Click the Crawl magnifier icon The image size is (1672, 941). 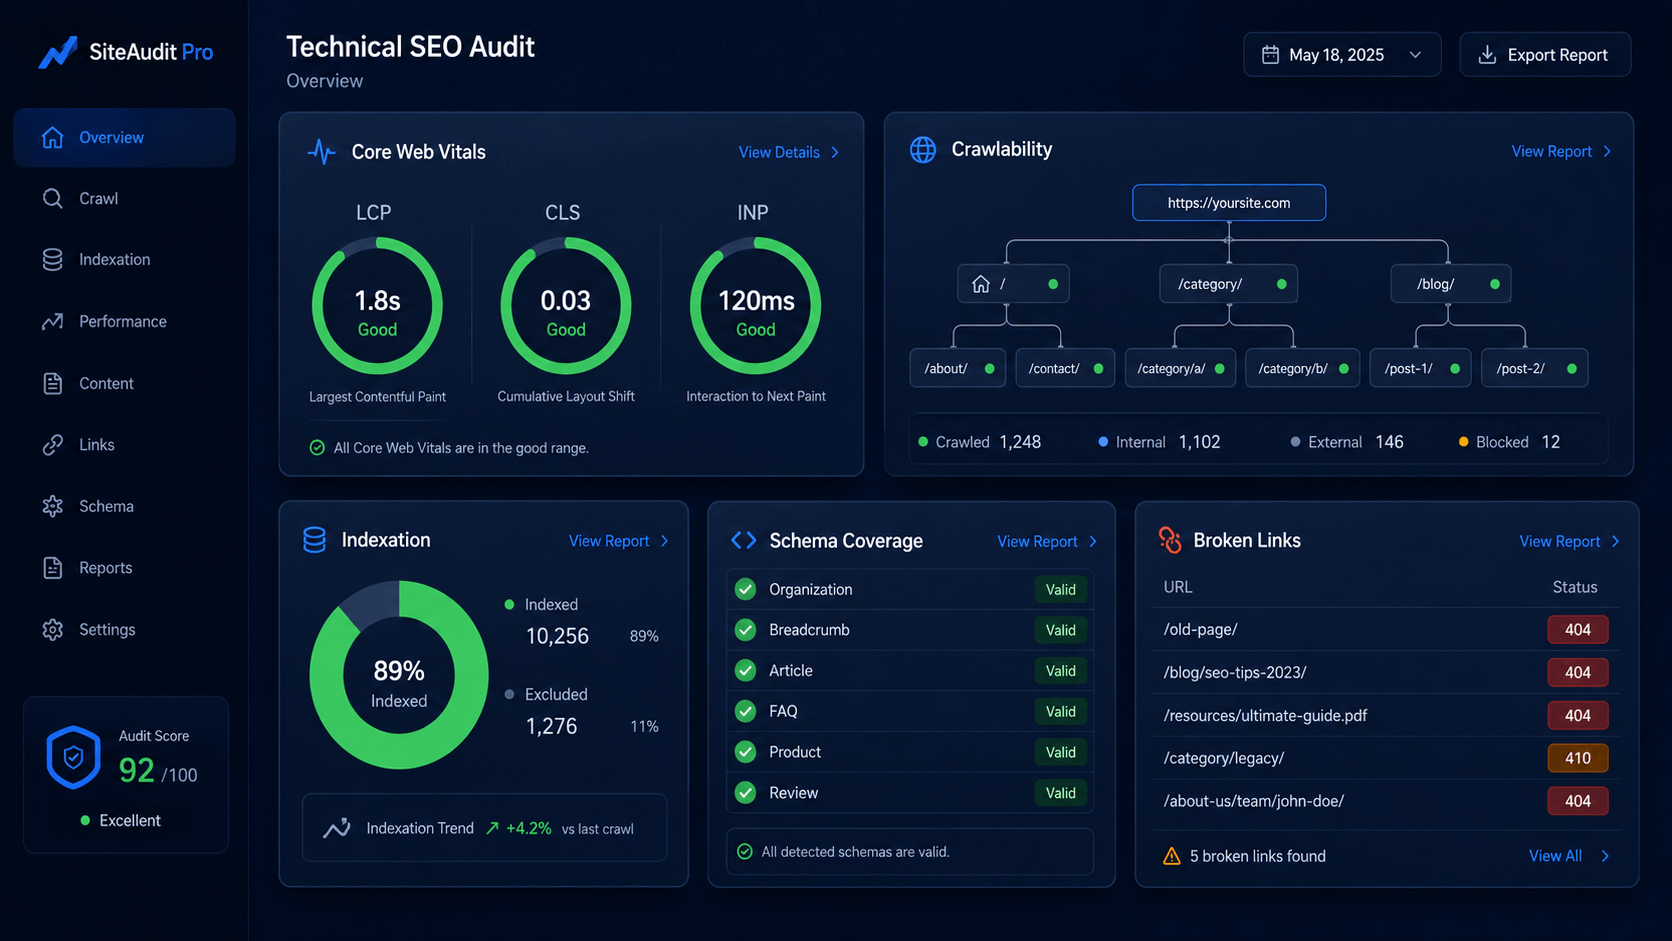[53, 199]
